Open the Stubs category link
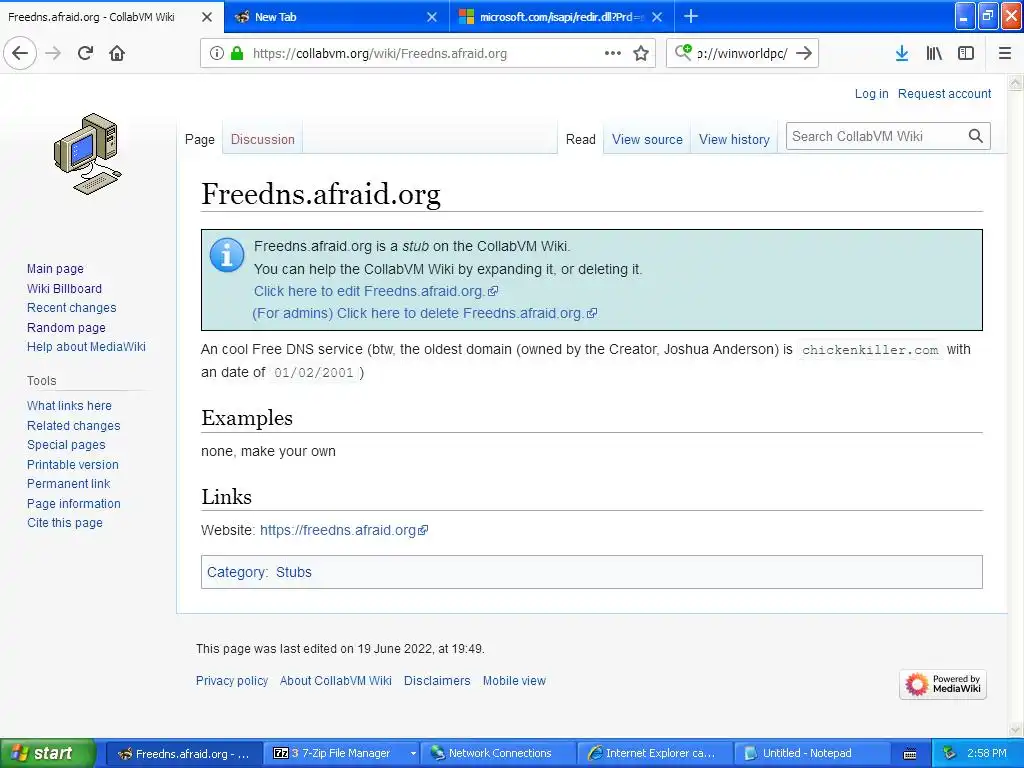The height and width of the screenshot is (768, 1024). click(293, 572)
